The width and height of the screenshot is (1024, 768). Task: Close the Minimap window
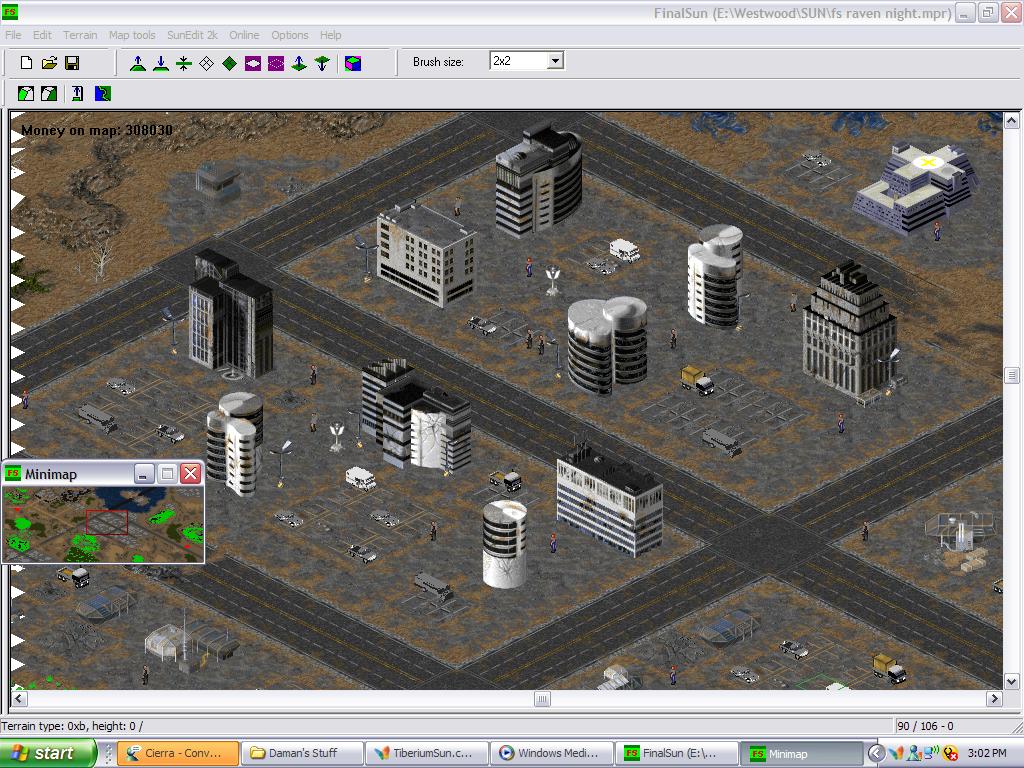tap(190, 473)
